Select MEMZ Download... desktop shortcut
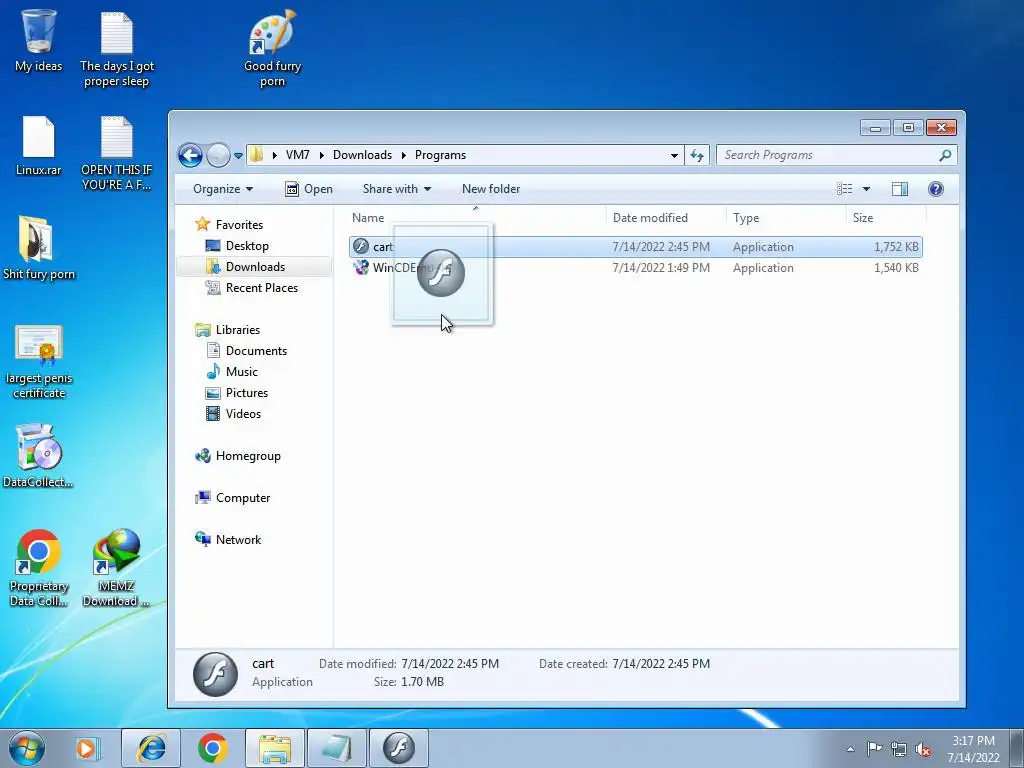The image size is (1024, 768). click(x=116, y=568)
